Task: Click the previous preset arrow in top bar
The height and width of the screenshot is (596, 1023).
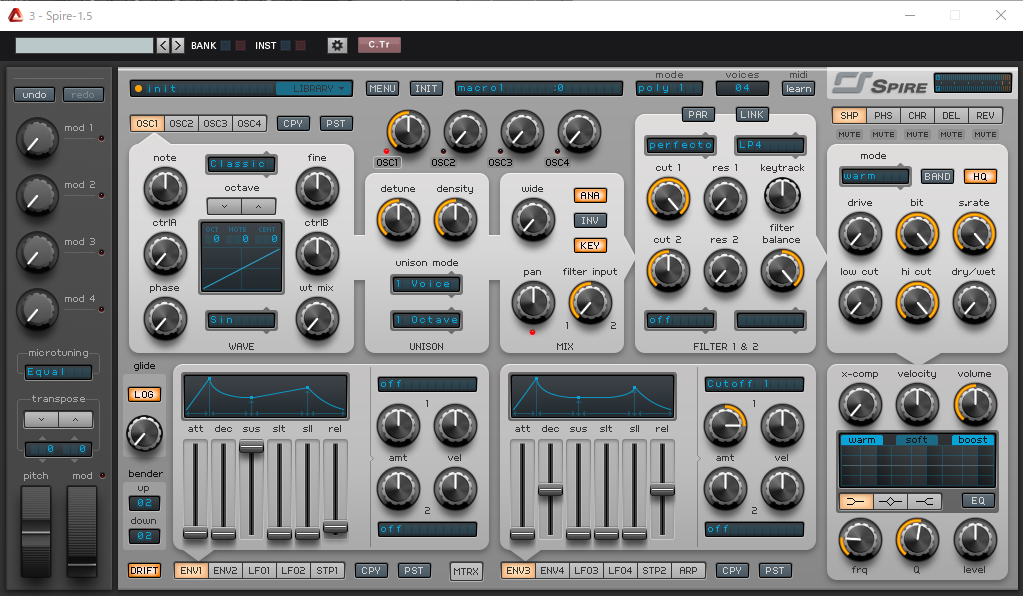Action: [163, 45]
